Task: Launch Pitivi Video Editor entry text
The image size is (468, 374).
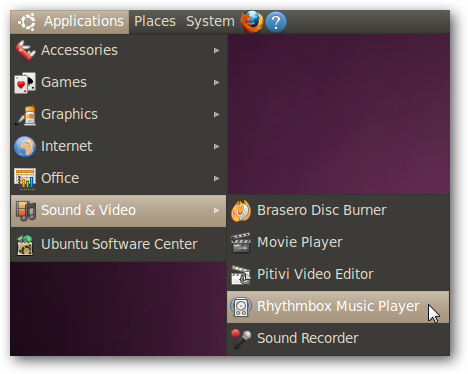Action: pyautogui.click(x=315, y=274)
